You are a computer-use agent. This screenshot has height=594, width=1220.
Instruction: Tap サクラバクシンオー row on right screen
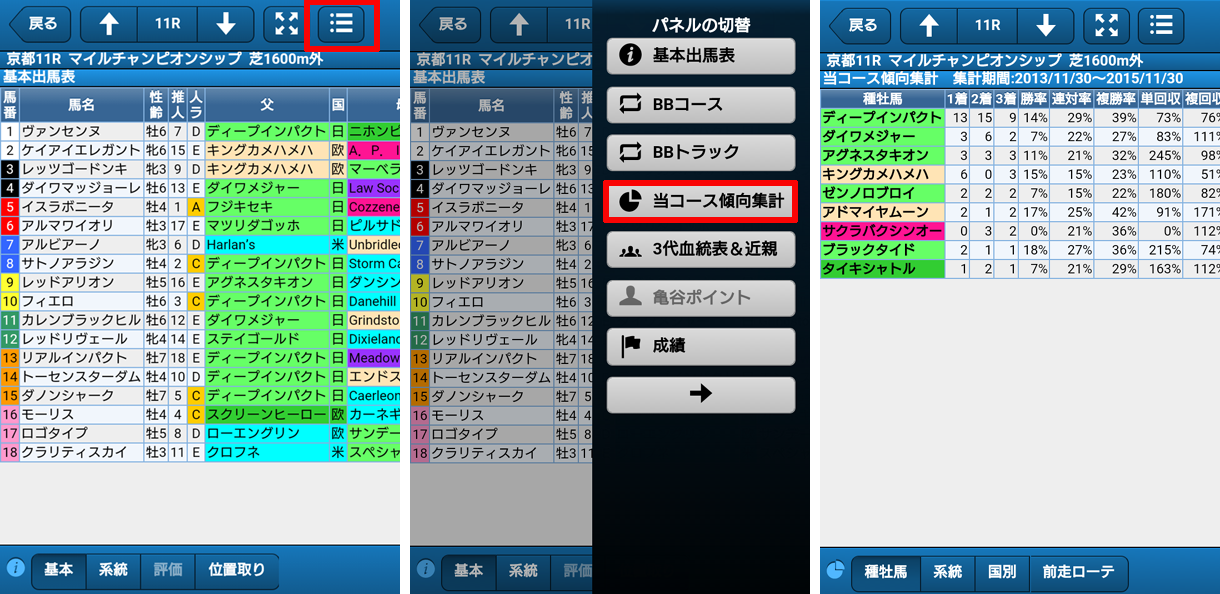(x=1020, y=231)
